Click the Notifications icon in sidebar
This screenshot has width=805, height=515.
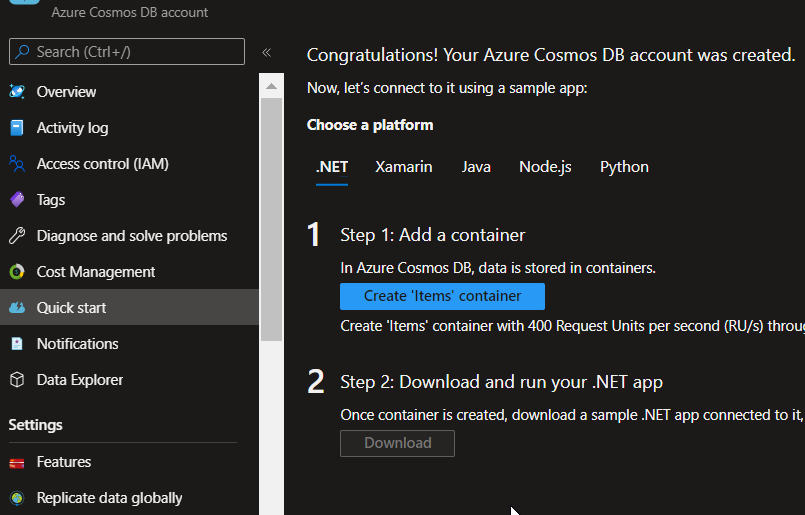point(16,344)
